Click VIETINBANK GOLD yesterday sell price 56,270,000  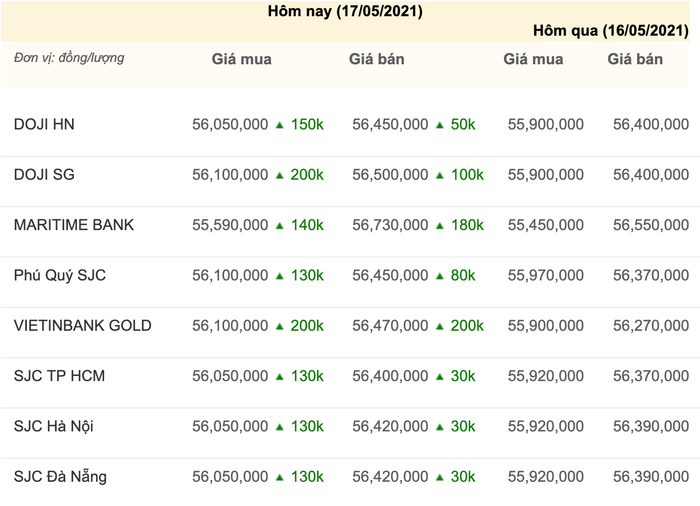[x=651, y=326]
